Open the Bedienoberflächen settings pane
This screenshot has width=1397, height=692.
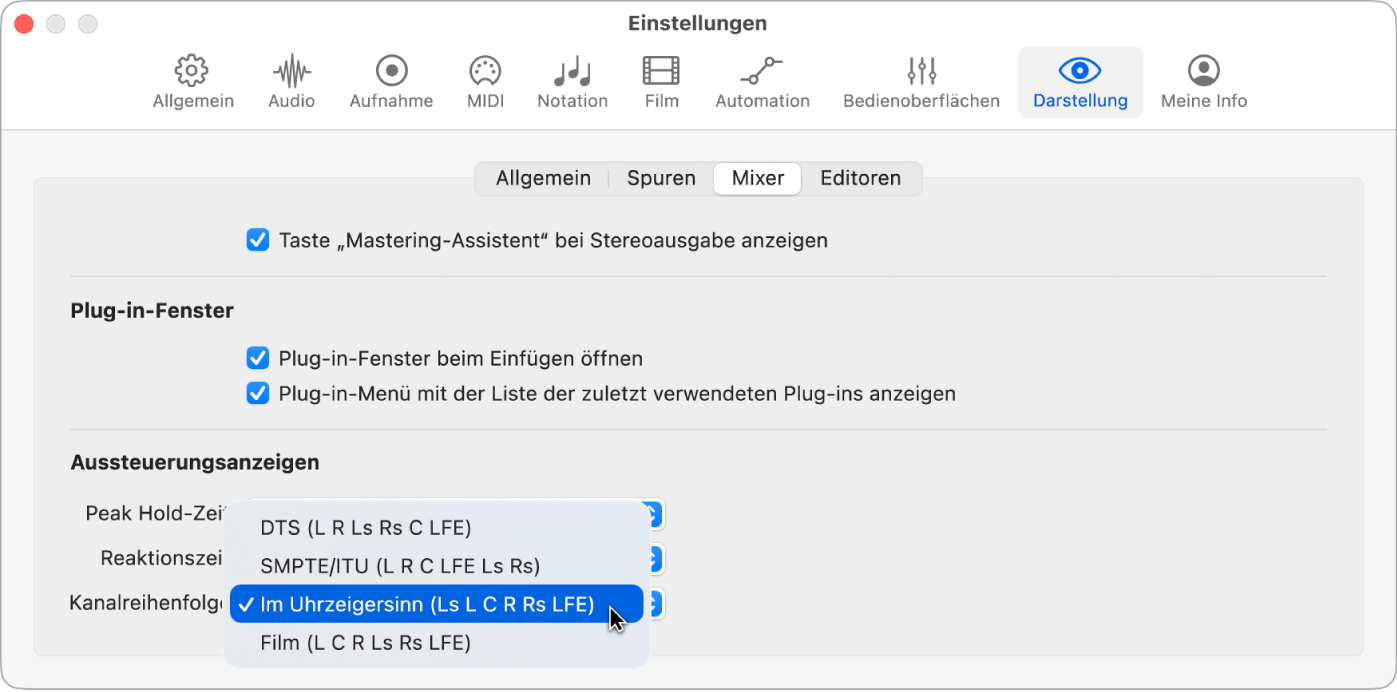click(919, 80)
